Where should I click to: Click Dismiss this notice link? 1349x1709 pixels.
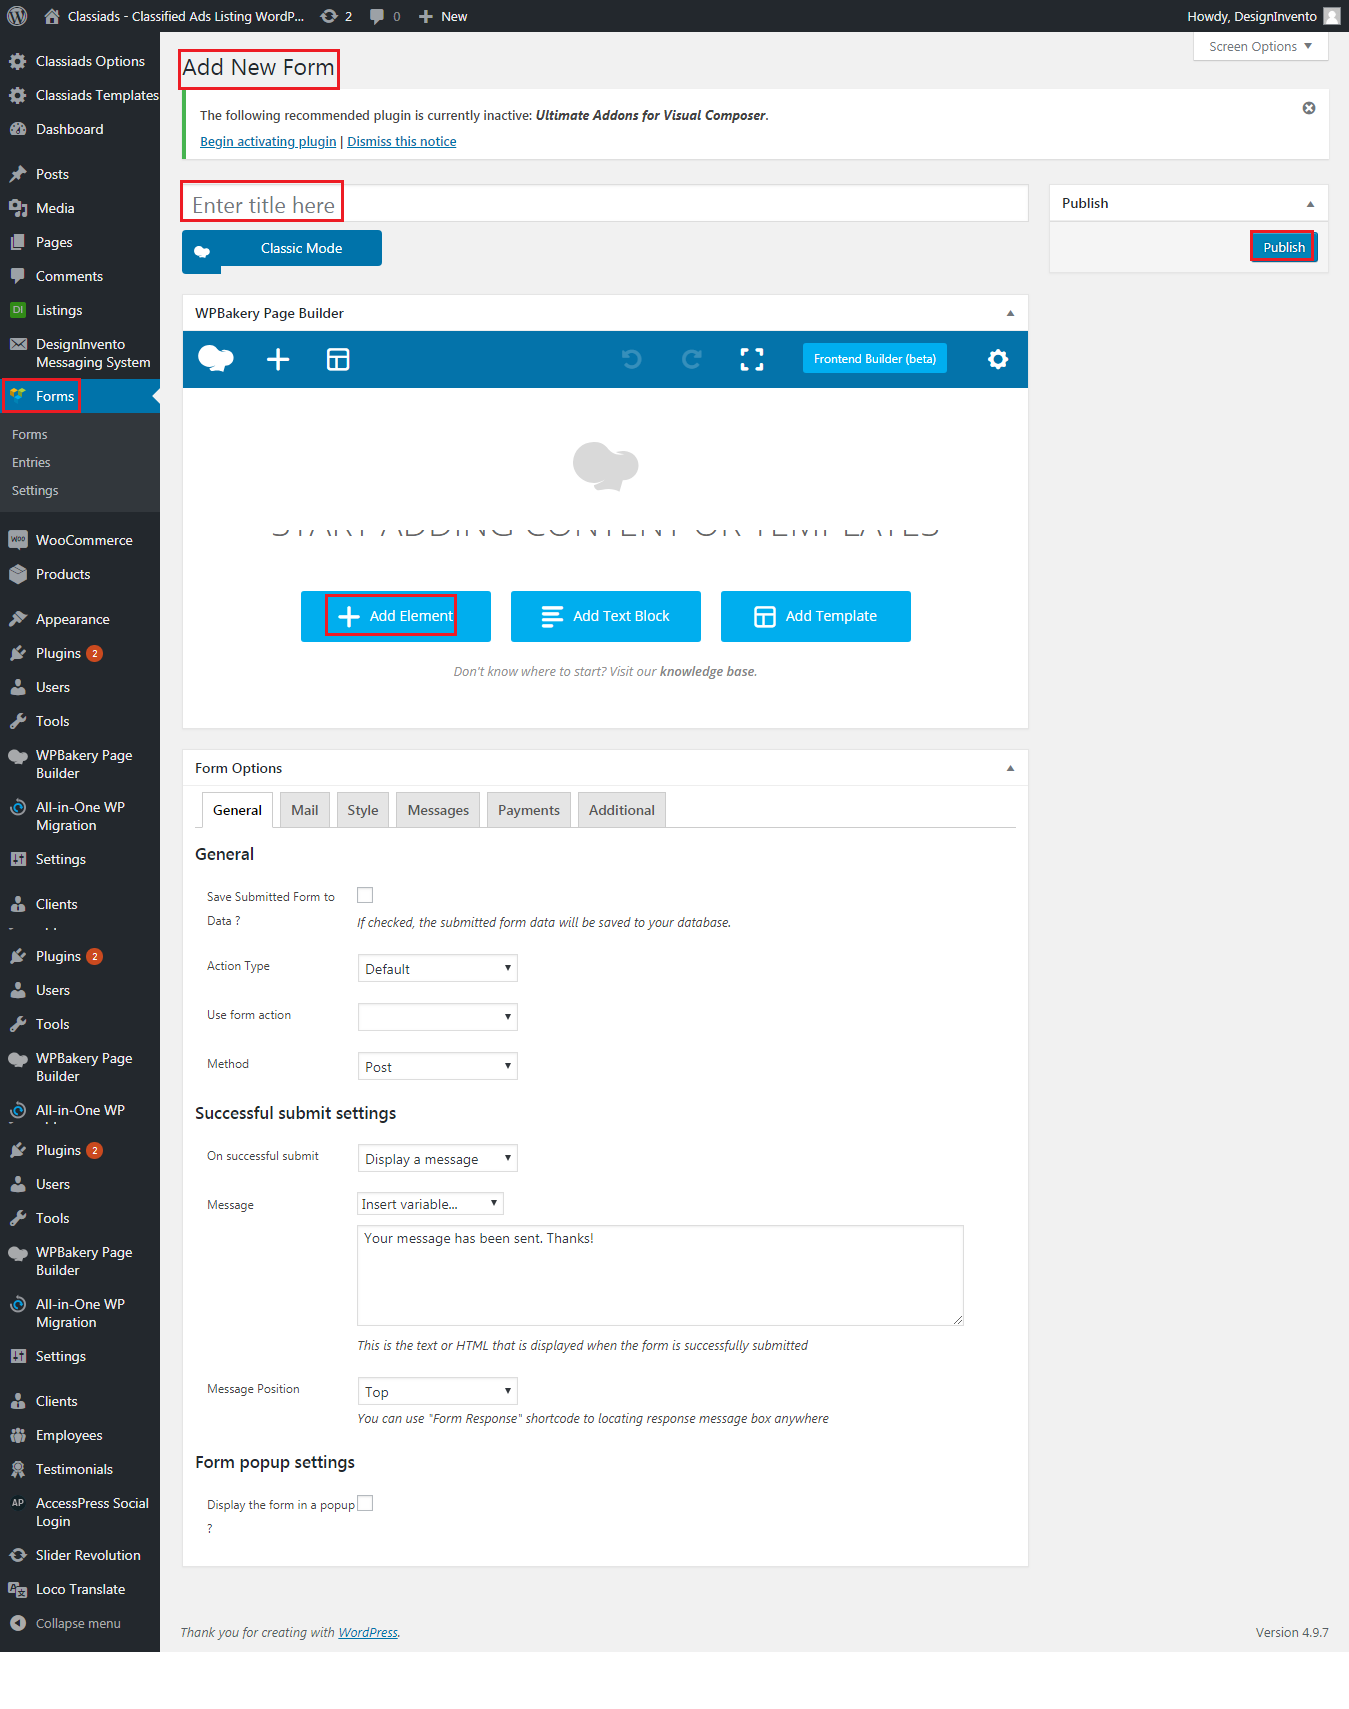(x=402, y=142)
